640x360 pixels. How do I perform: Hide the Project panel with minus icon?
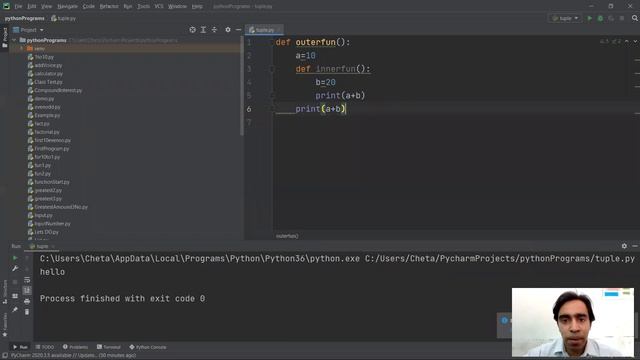[238, 30]
